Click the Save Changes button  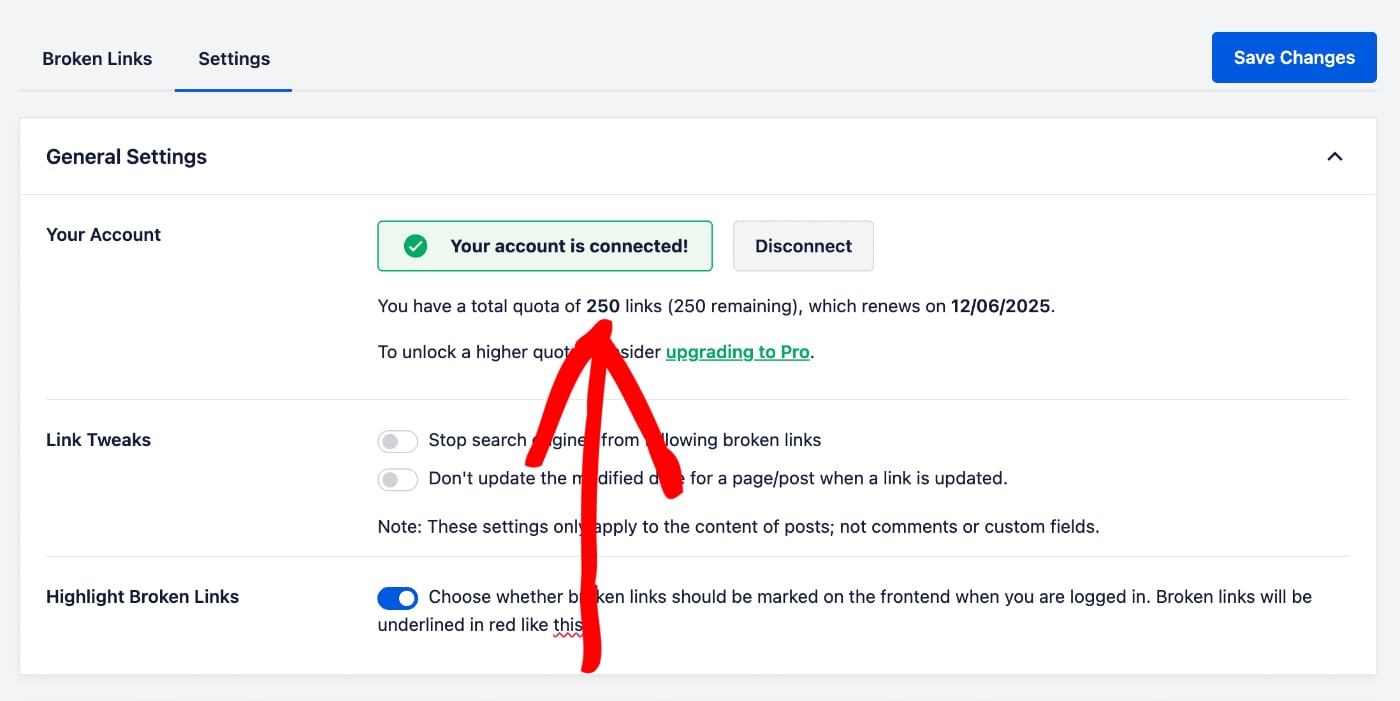click(x=1293, y=57)
